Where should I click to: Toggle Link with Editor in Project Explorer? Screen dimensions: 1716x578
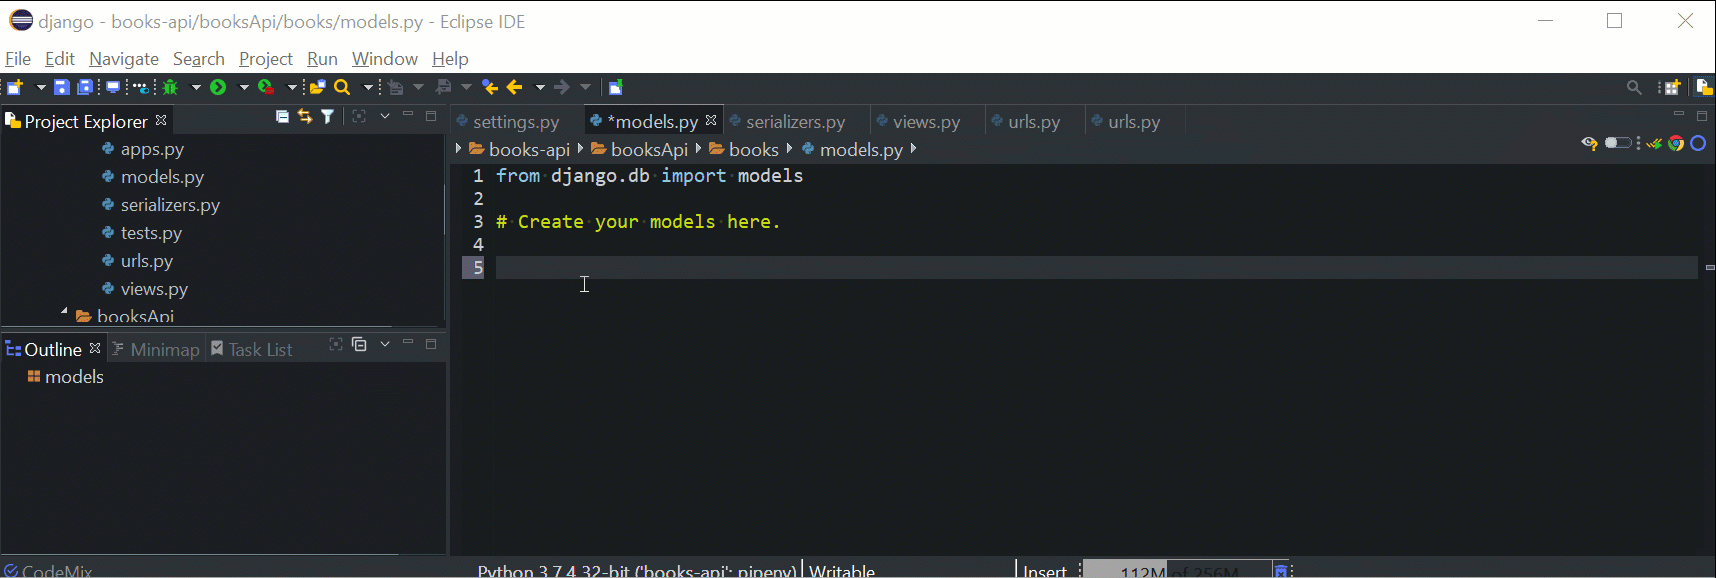(x=305, y=117)
